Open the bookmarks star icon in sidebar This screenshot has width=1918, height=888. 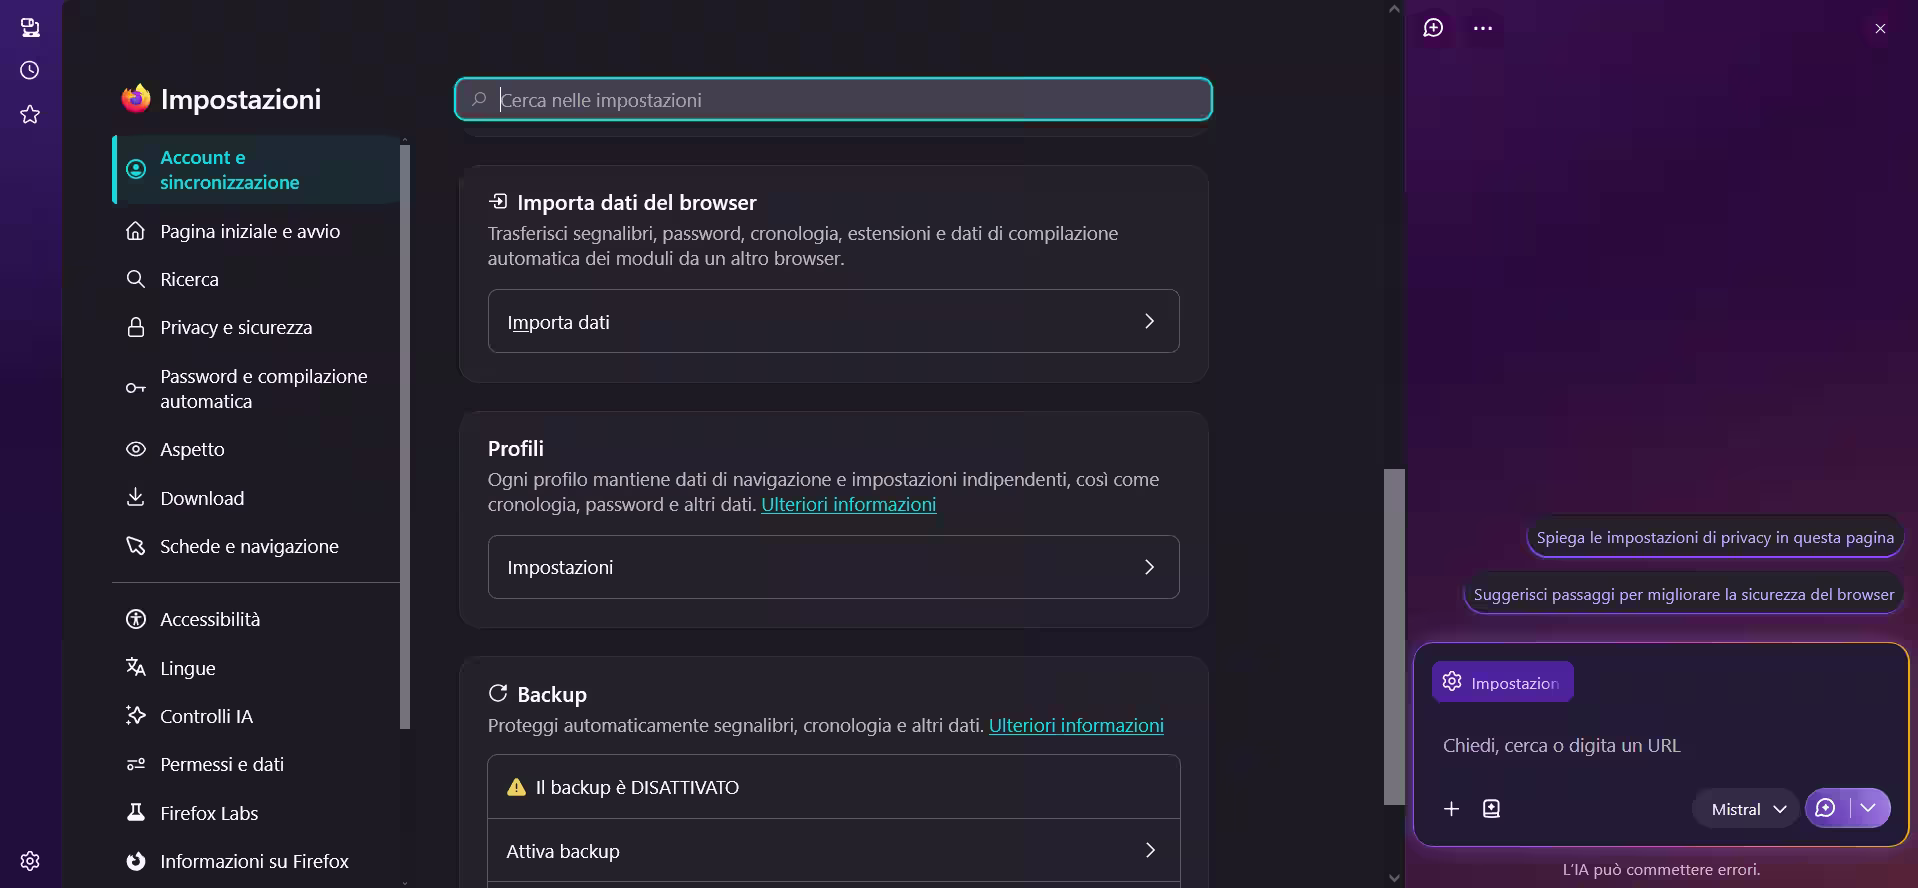(30, 114)
